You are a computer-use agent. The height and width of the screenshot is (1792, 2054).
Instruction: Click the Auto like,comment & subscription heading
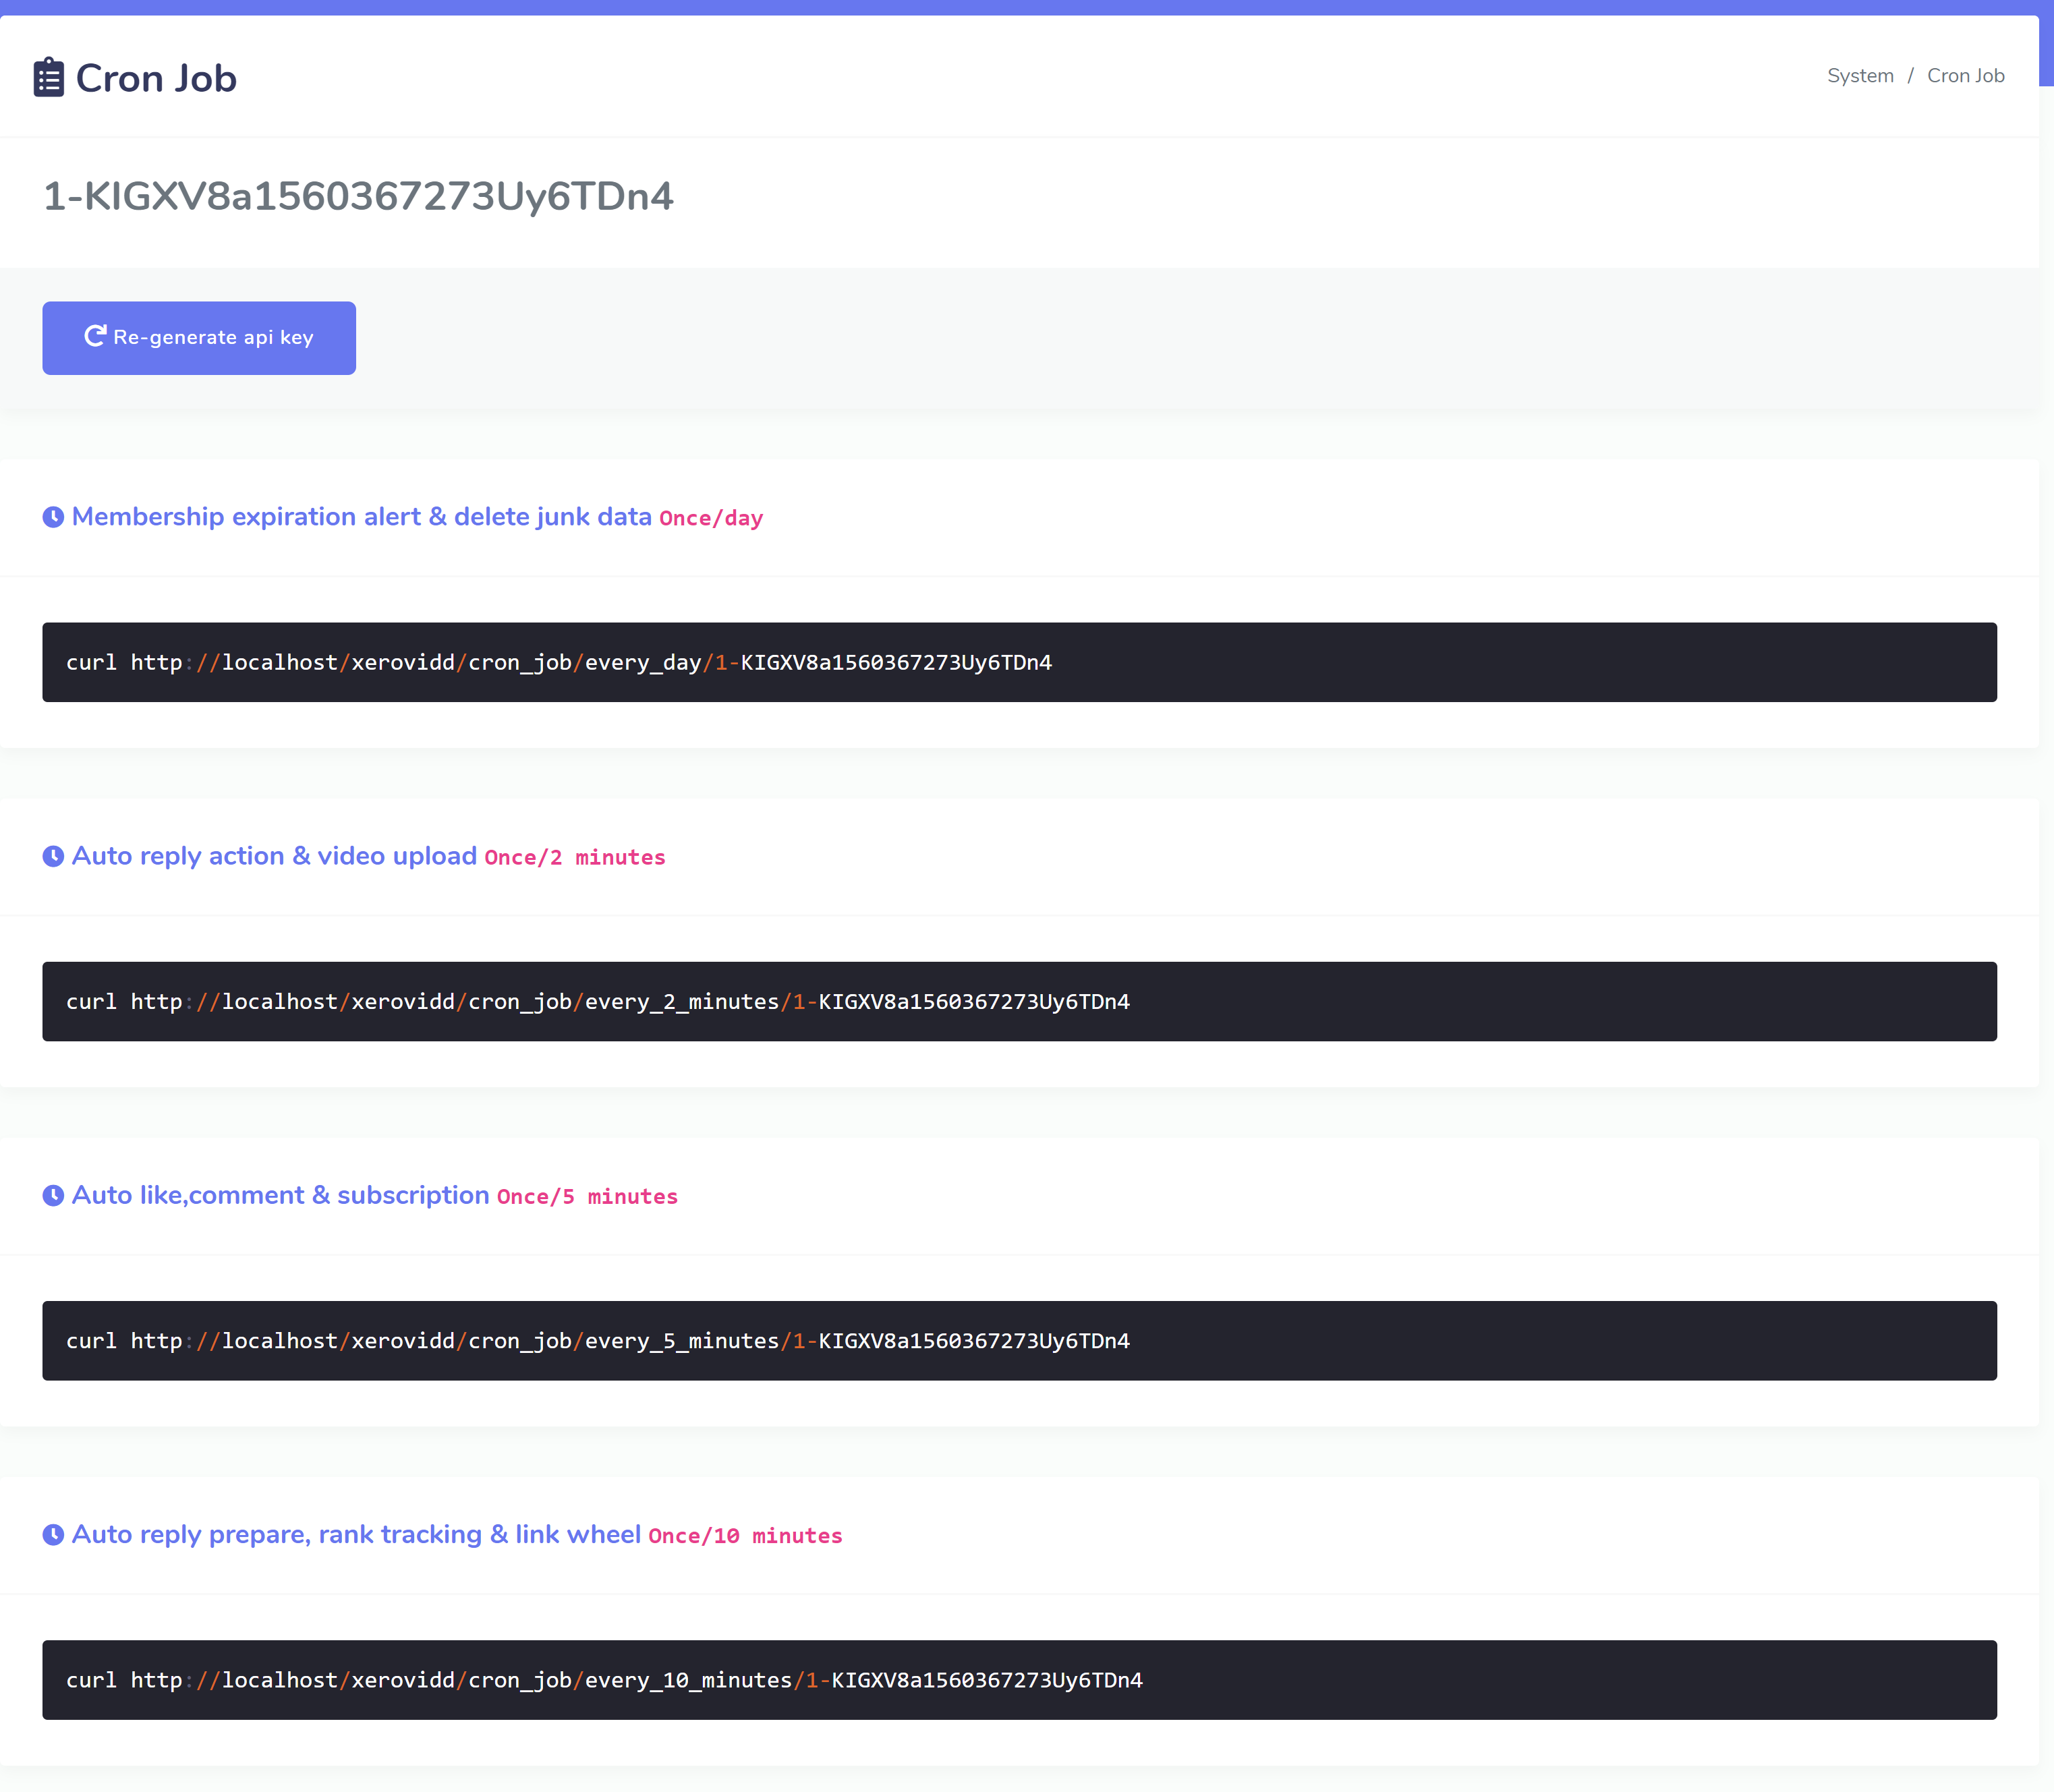click(x=280, y=1195)
